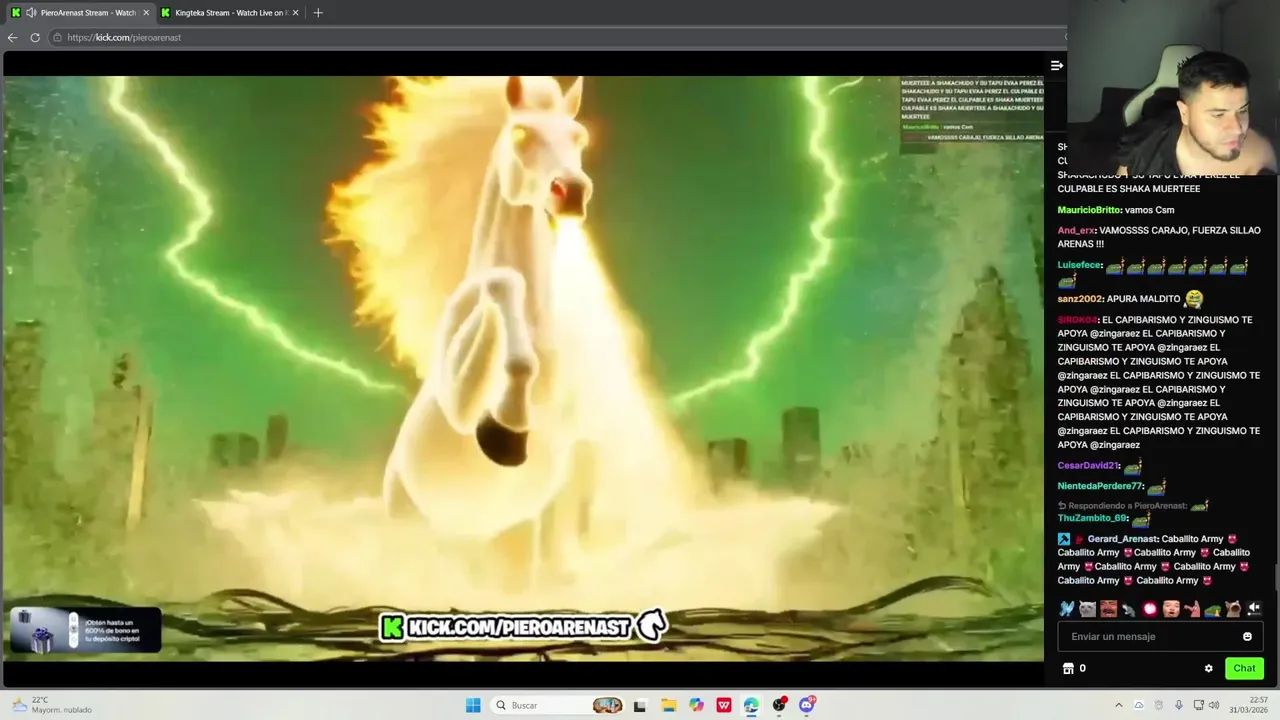Click the Luisefece username
This screenshot has height=720, width=1280.
pyautogui.click(x=1079, y=265)
